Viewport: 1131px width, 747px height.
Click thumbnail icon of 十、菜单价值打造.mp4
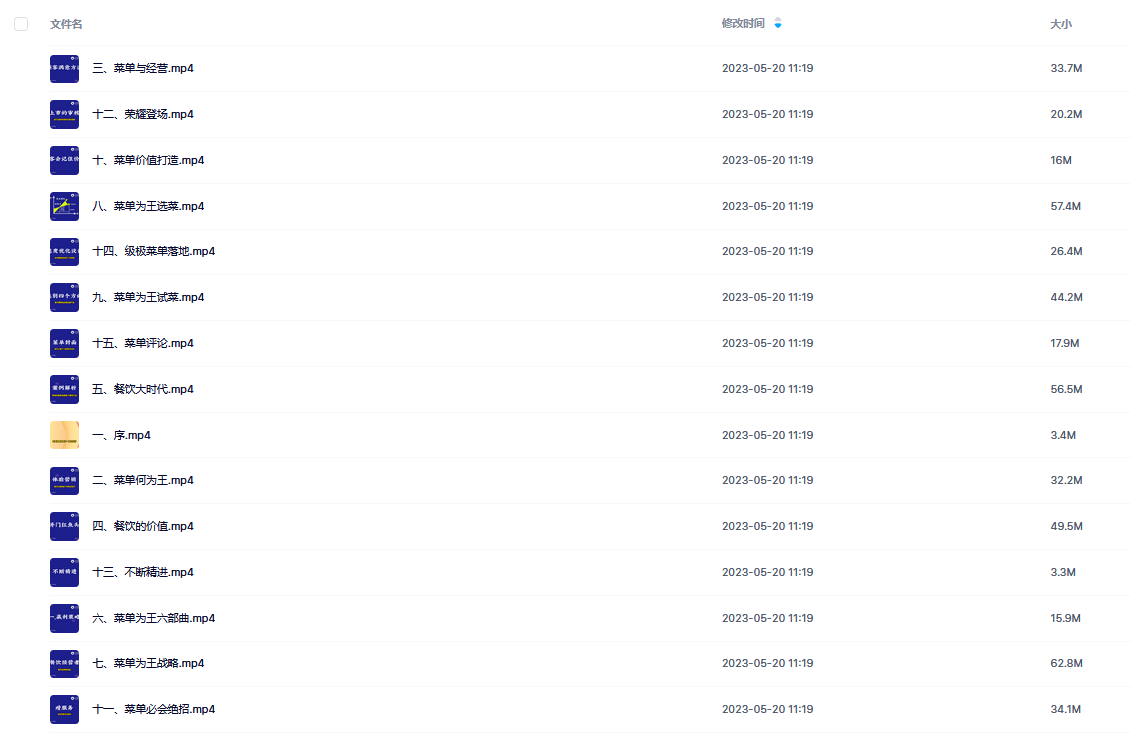point(64,160)
